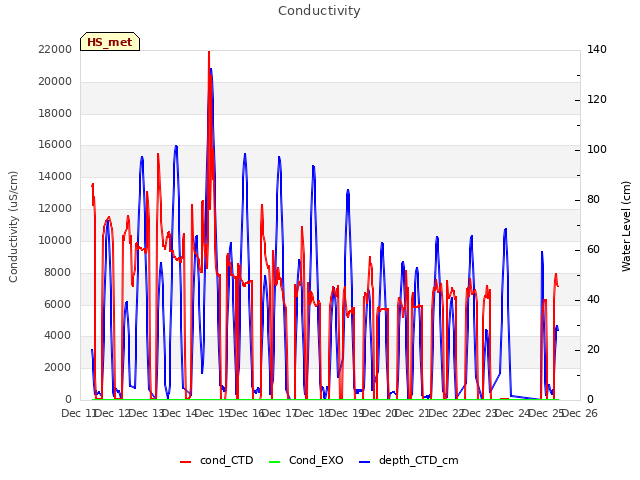Click the 4000 left axis value
The height and width of the screenshot is (480, 640).
coord(58,336)
